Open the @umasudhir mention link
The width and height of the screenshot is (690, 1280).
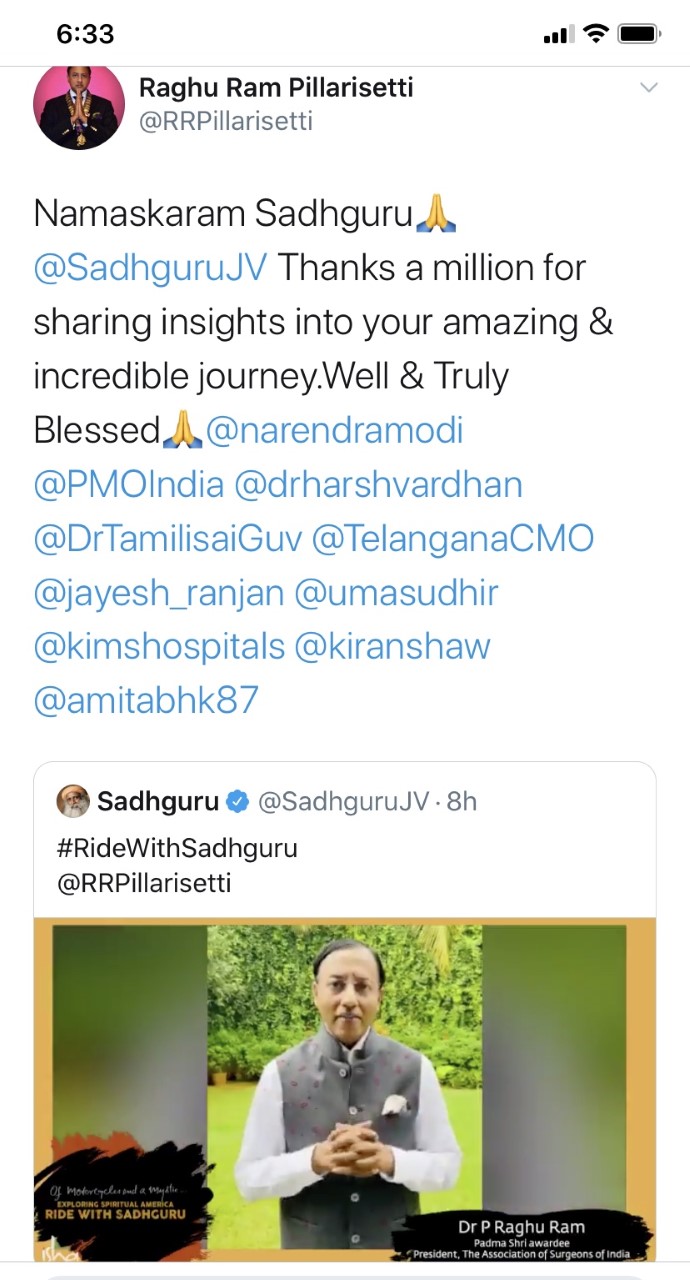pyautogui.click(x=396, y=592)
